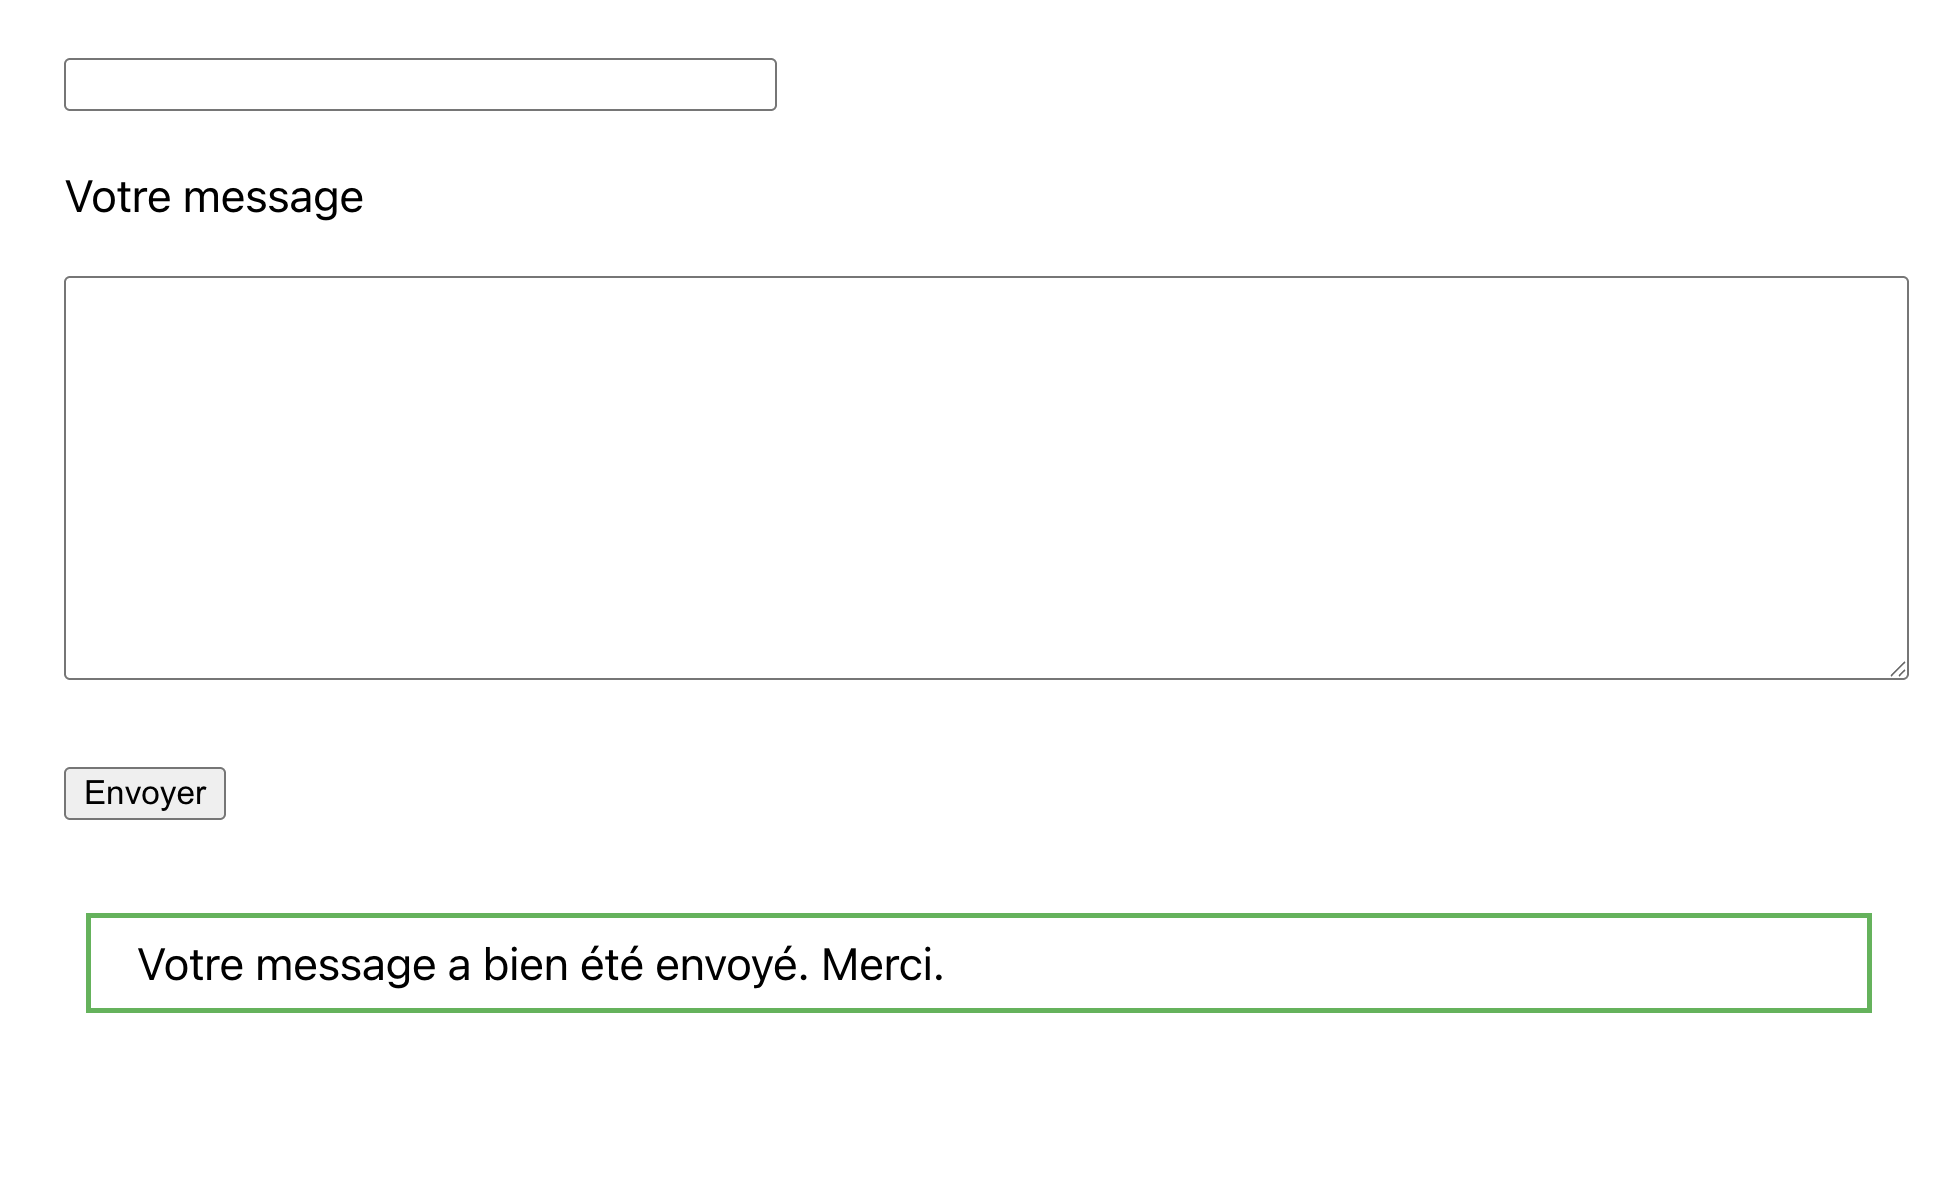The height and width of the screenshot is (1180, 1936).
Task: Click the single-line text field at top
Action: coord(420,84)
